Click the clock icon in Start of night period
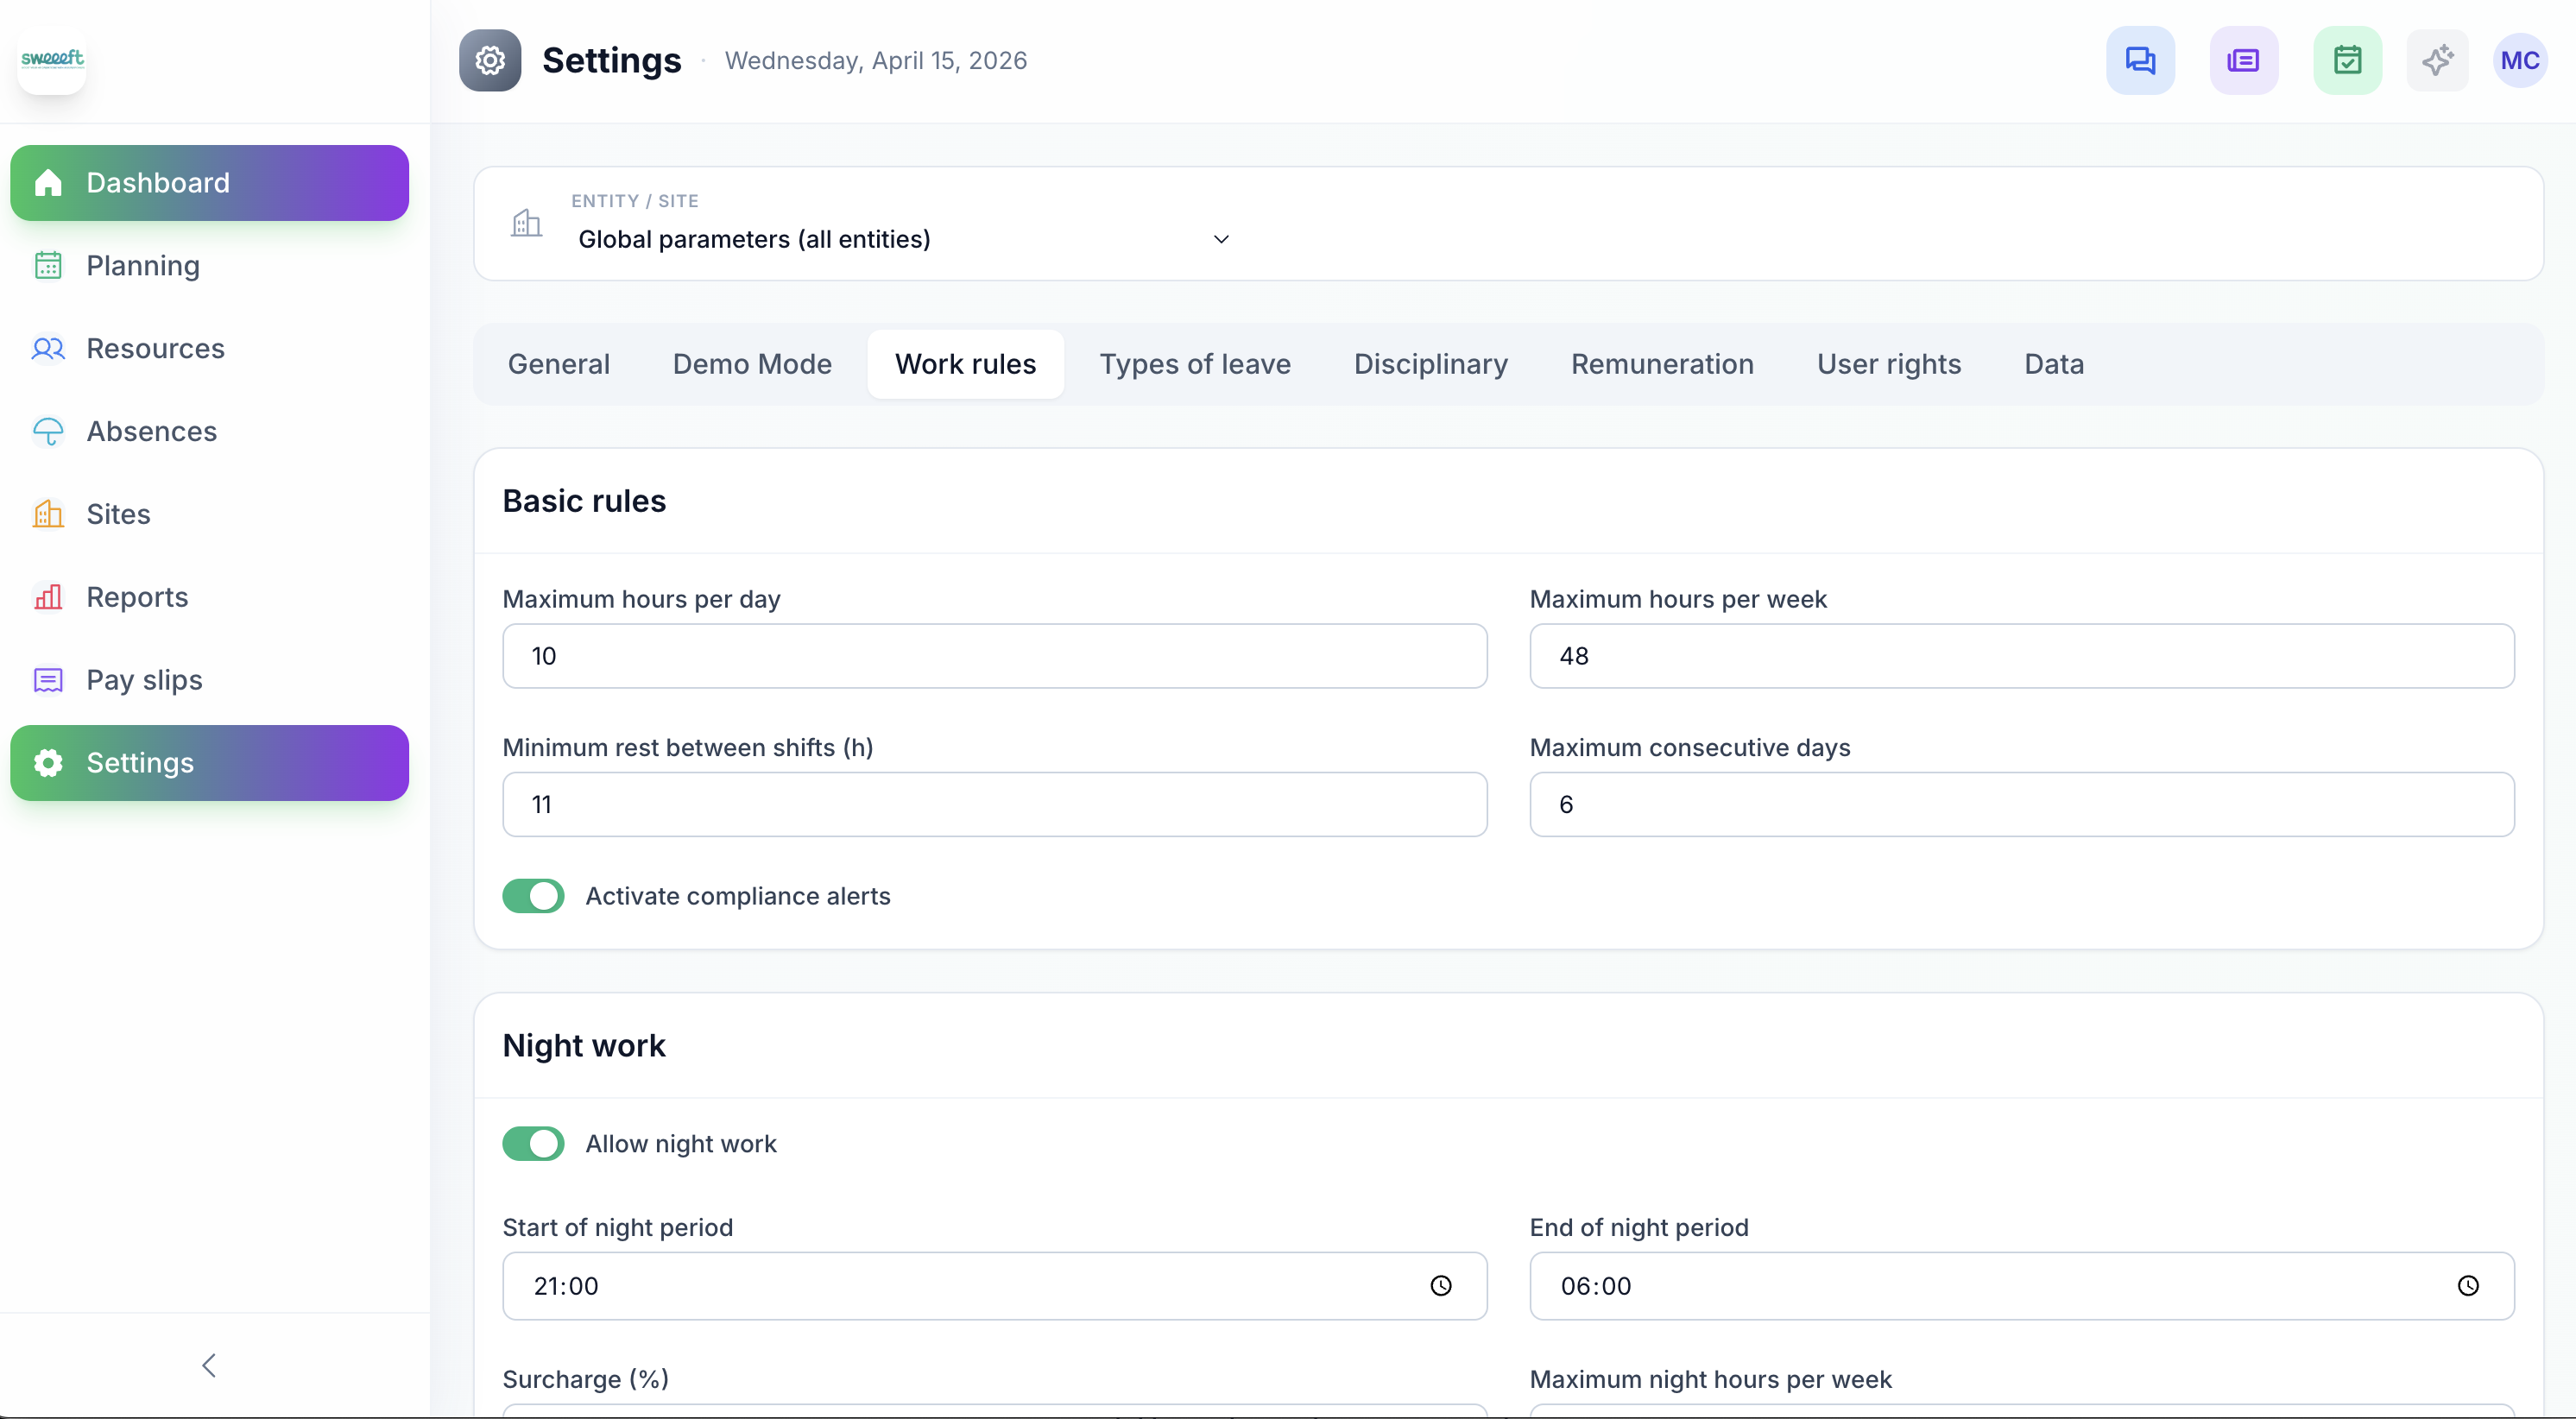The height and width of the screenshot is (1419, 2576). tap(1440, 1286)
